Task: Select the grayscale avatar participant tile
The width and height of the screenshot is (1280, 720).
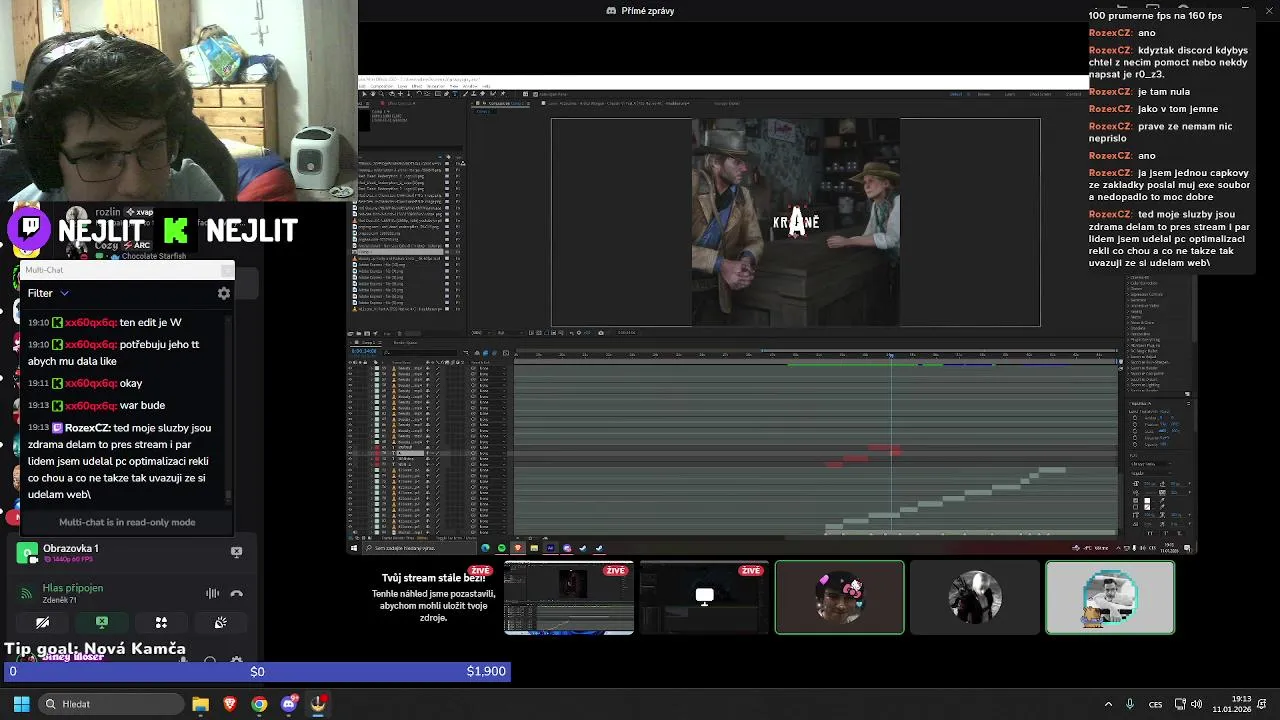Action: (x=975, y=597)
